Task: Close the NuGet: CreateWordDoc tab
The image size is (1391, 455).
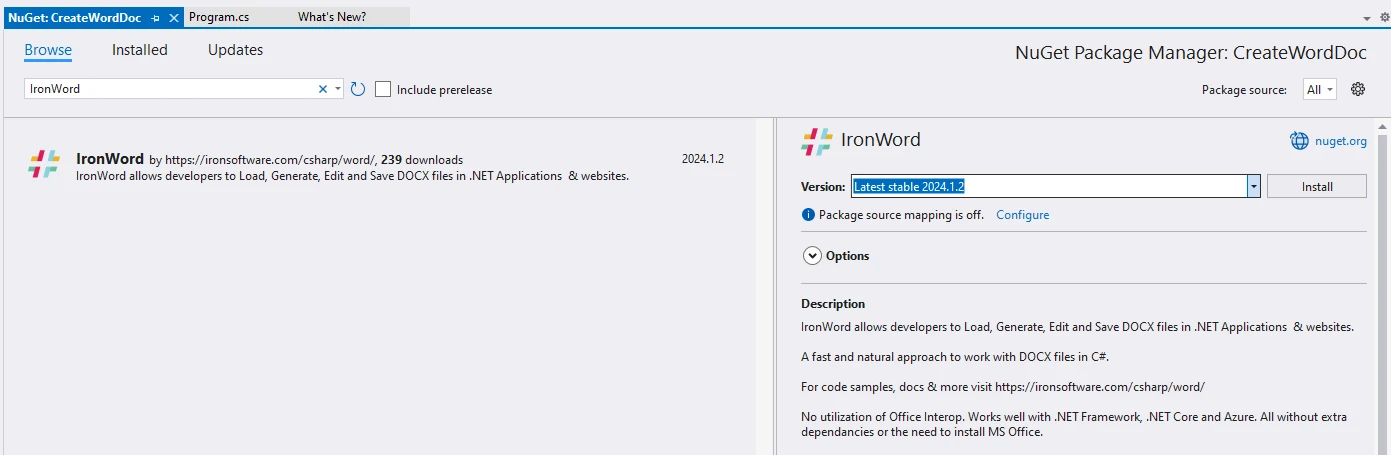Action: [x=173, y=18]
